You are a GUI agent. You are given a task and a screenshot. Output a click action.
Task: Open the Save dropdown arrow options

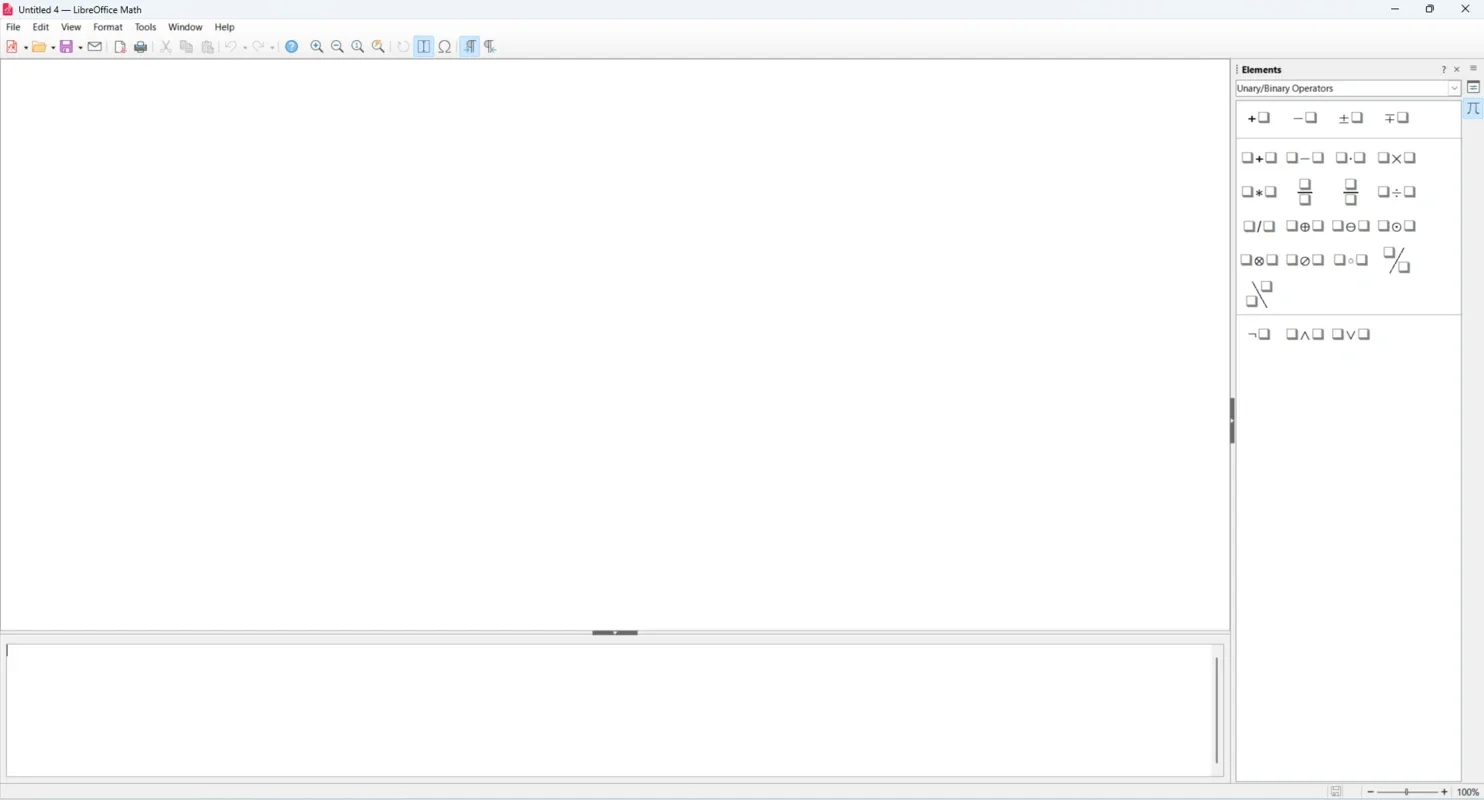78,47
